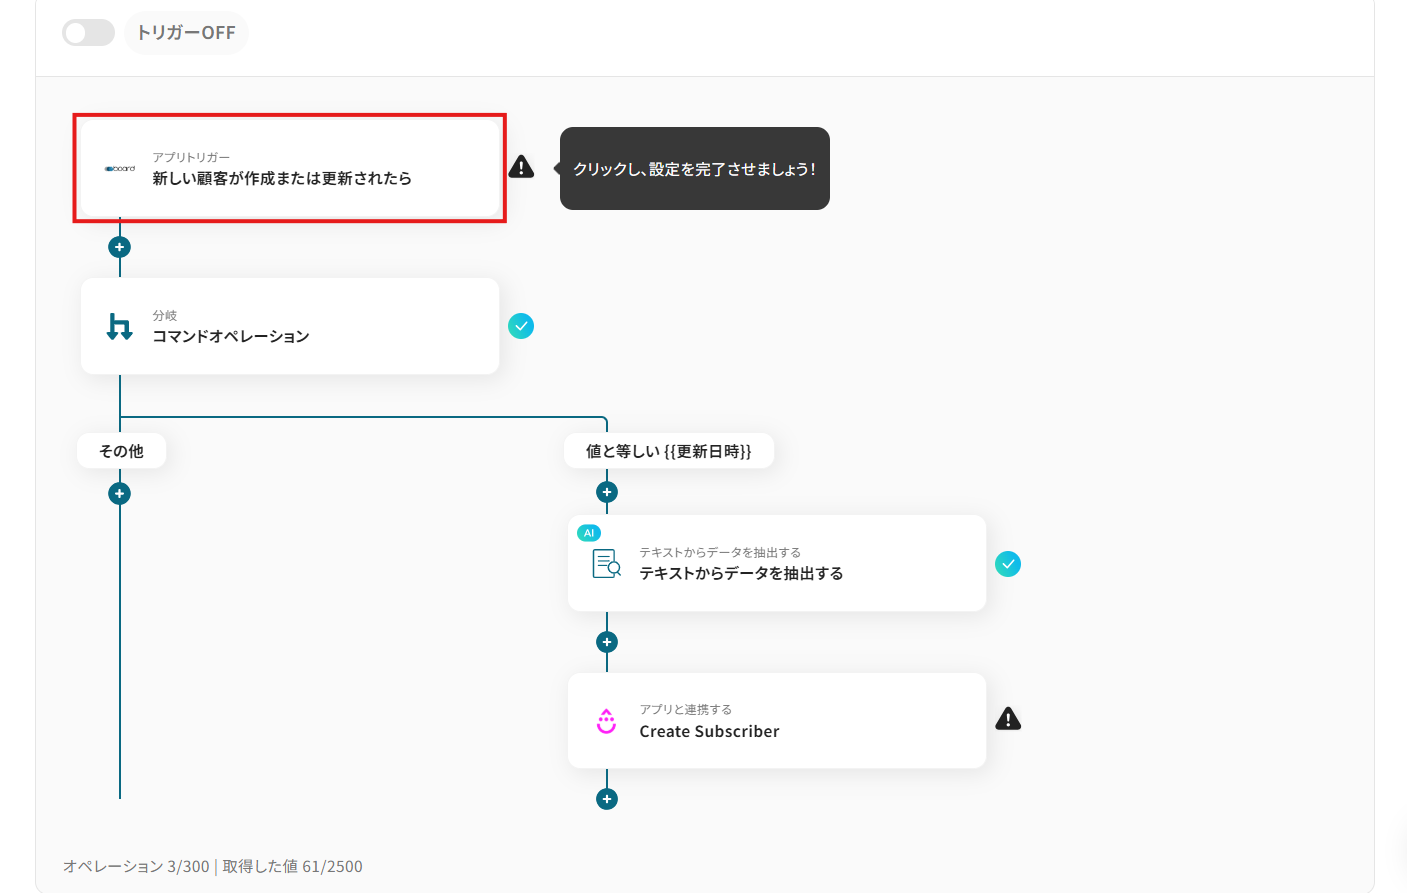Screen dimensions: 1407x893
Task: Click the checkmark beside コマンドオペレーション
Action: 521,326
